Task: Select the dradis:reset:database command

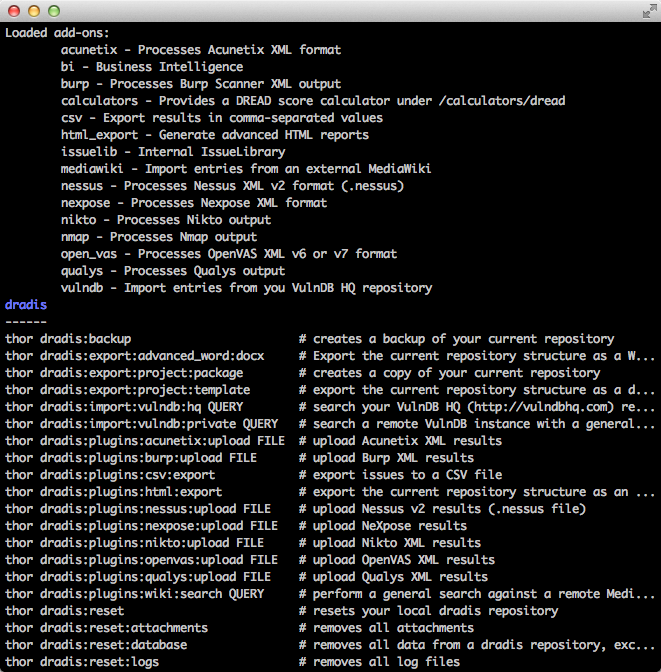Action: (96, 645)
